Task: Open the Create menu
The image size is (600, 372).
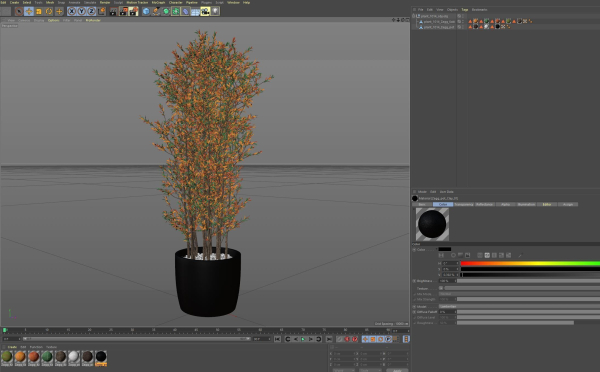Action: 14,3
